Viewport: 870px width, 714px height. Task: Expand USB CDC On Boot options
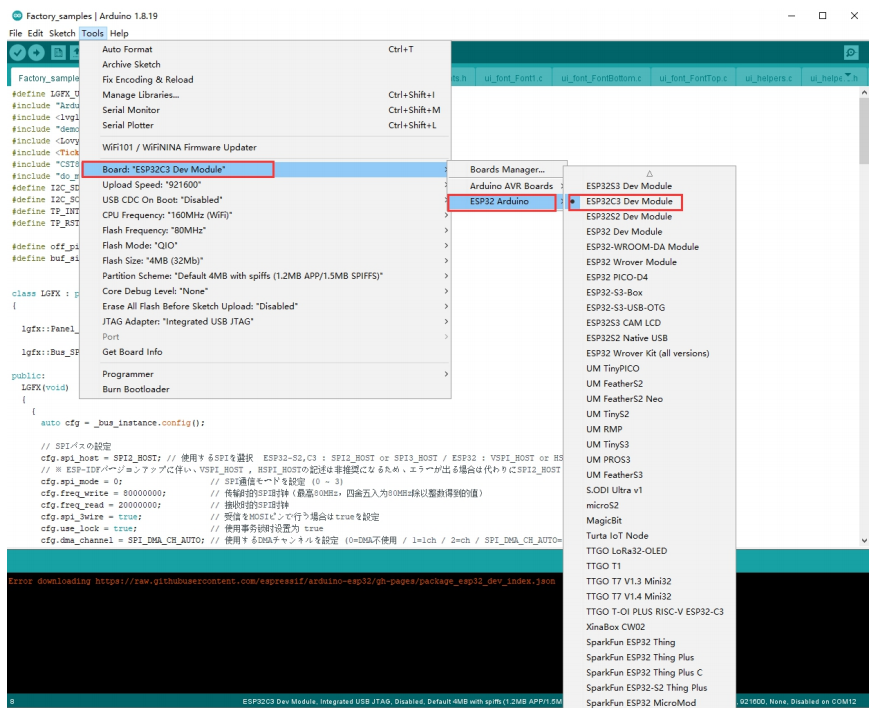(265, 200)
